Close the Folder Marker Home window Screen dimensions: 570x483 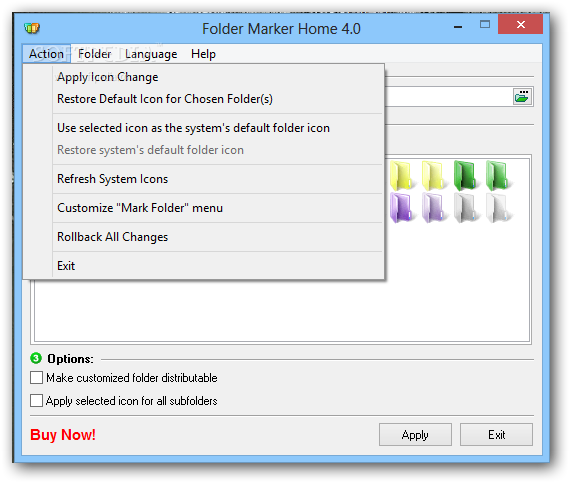(x=521, y=25)
